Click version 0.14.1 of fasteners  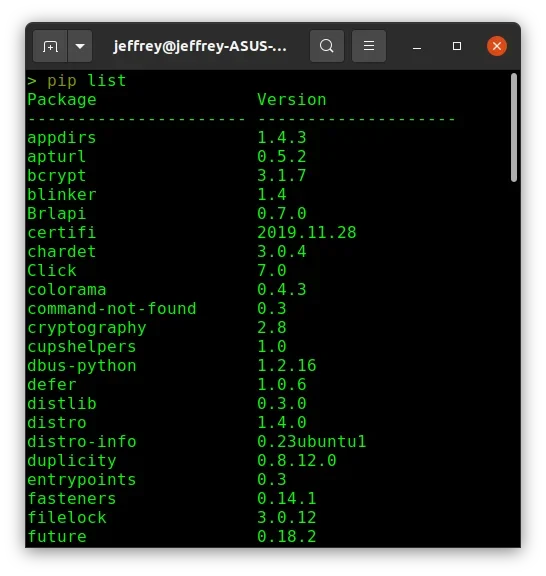point(287,499)
